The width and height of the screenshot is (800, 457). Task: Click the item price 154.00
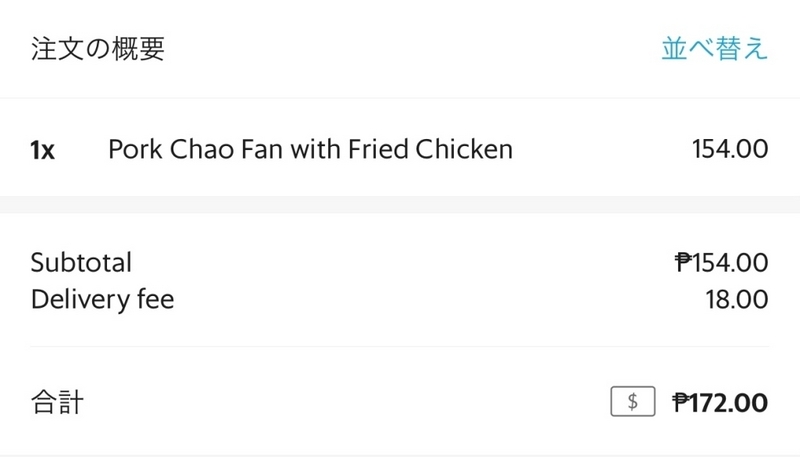(x=730, y=149)
